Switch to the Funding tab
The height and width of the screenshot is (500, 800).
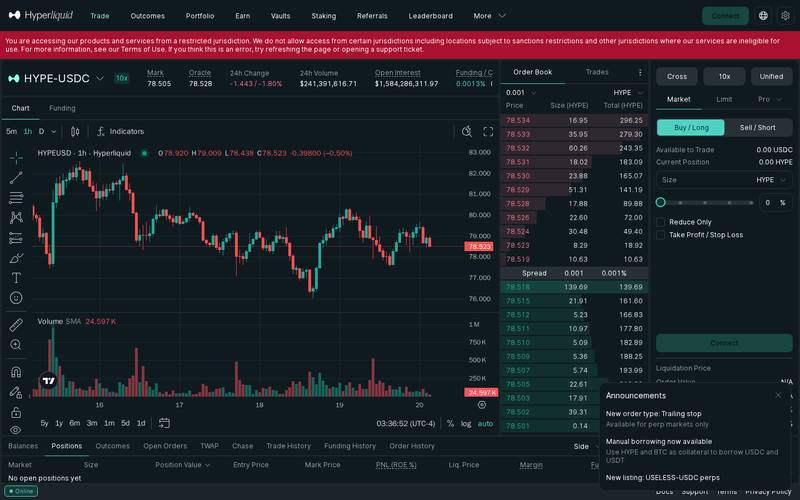[62, 108]
